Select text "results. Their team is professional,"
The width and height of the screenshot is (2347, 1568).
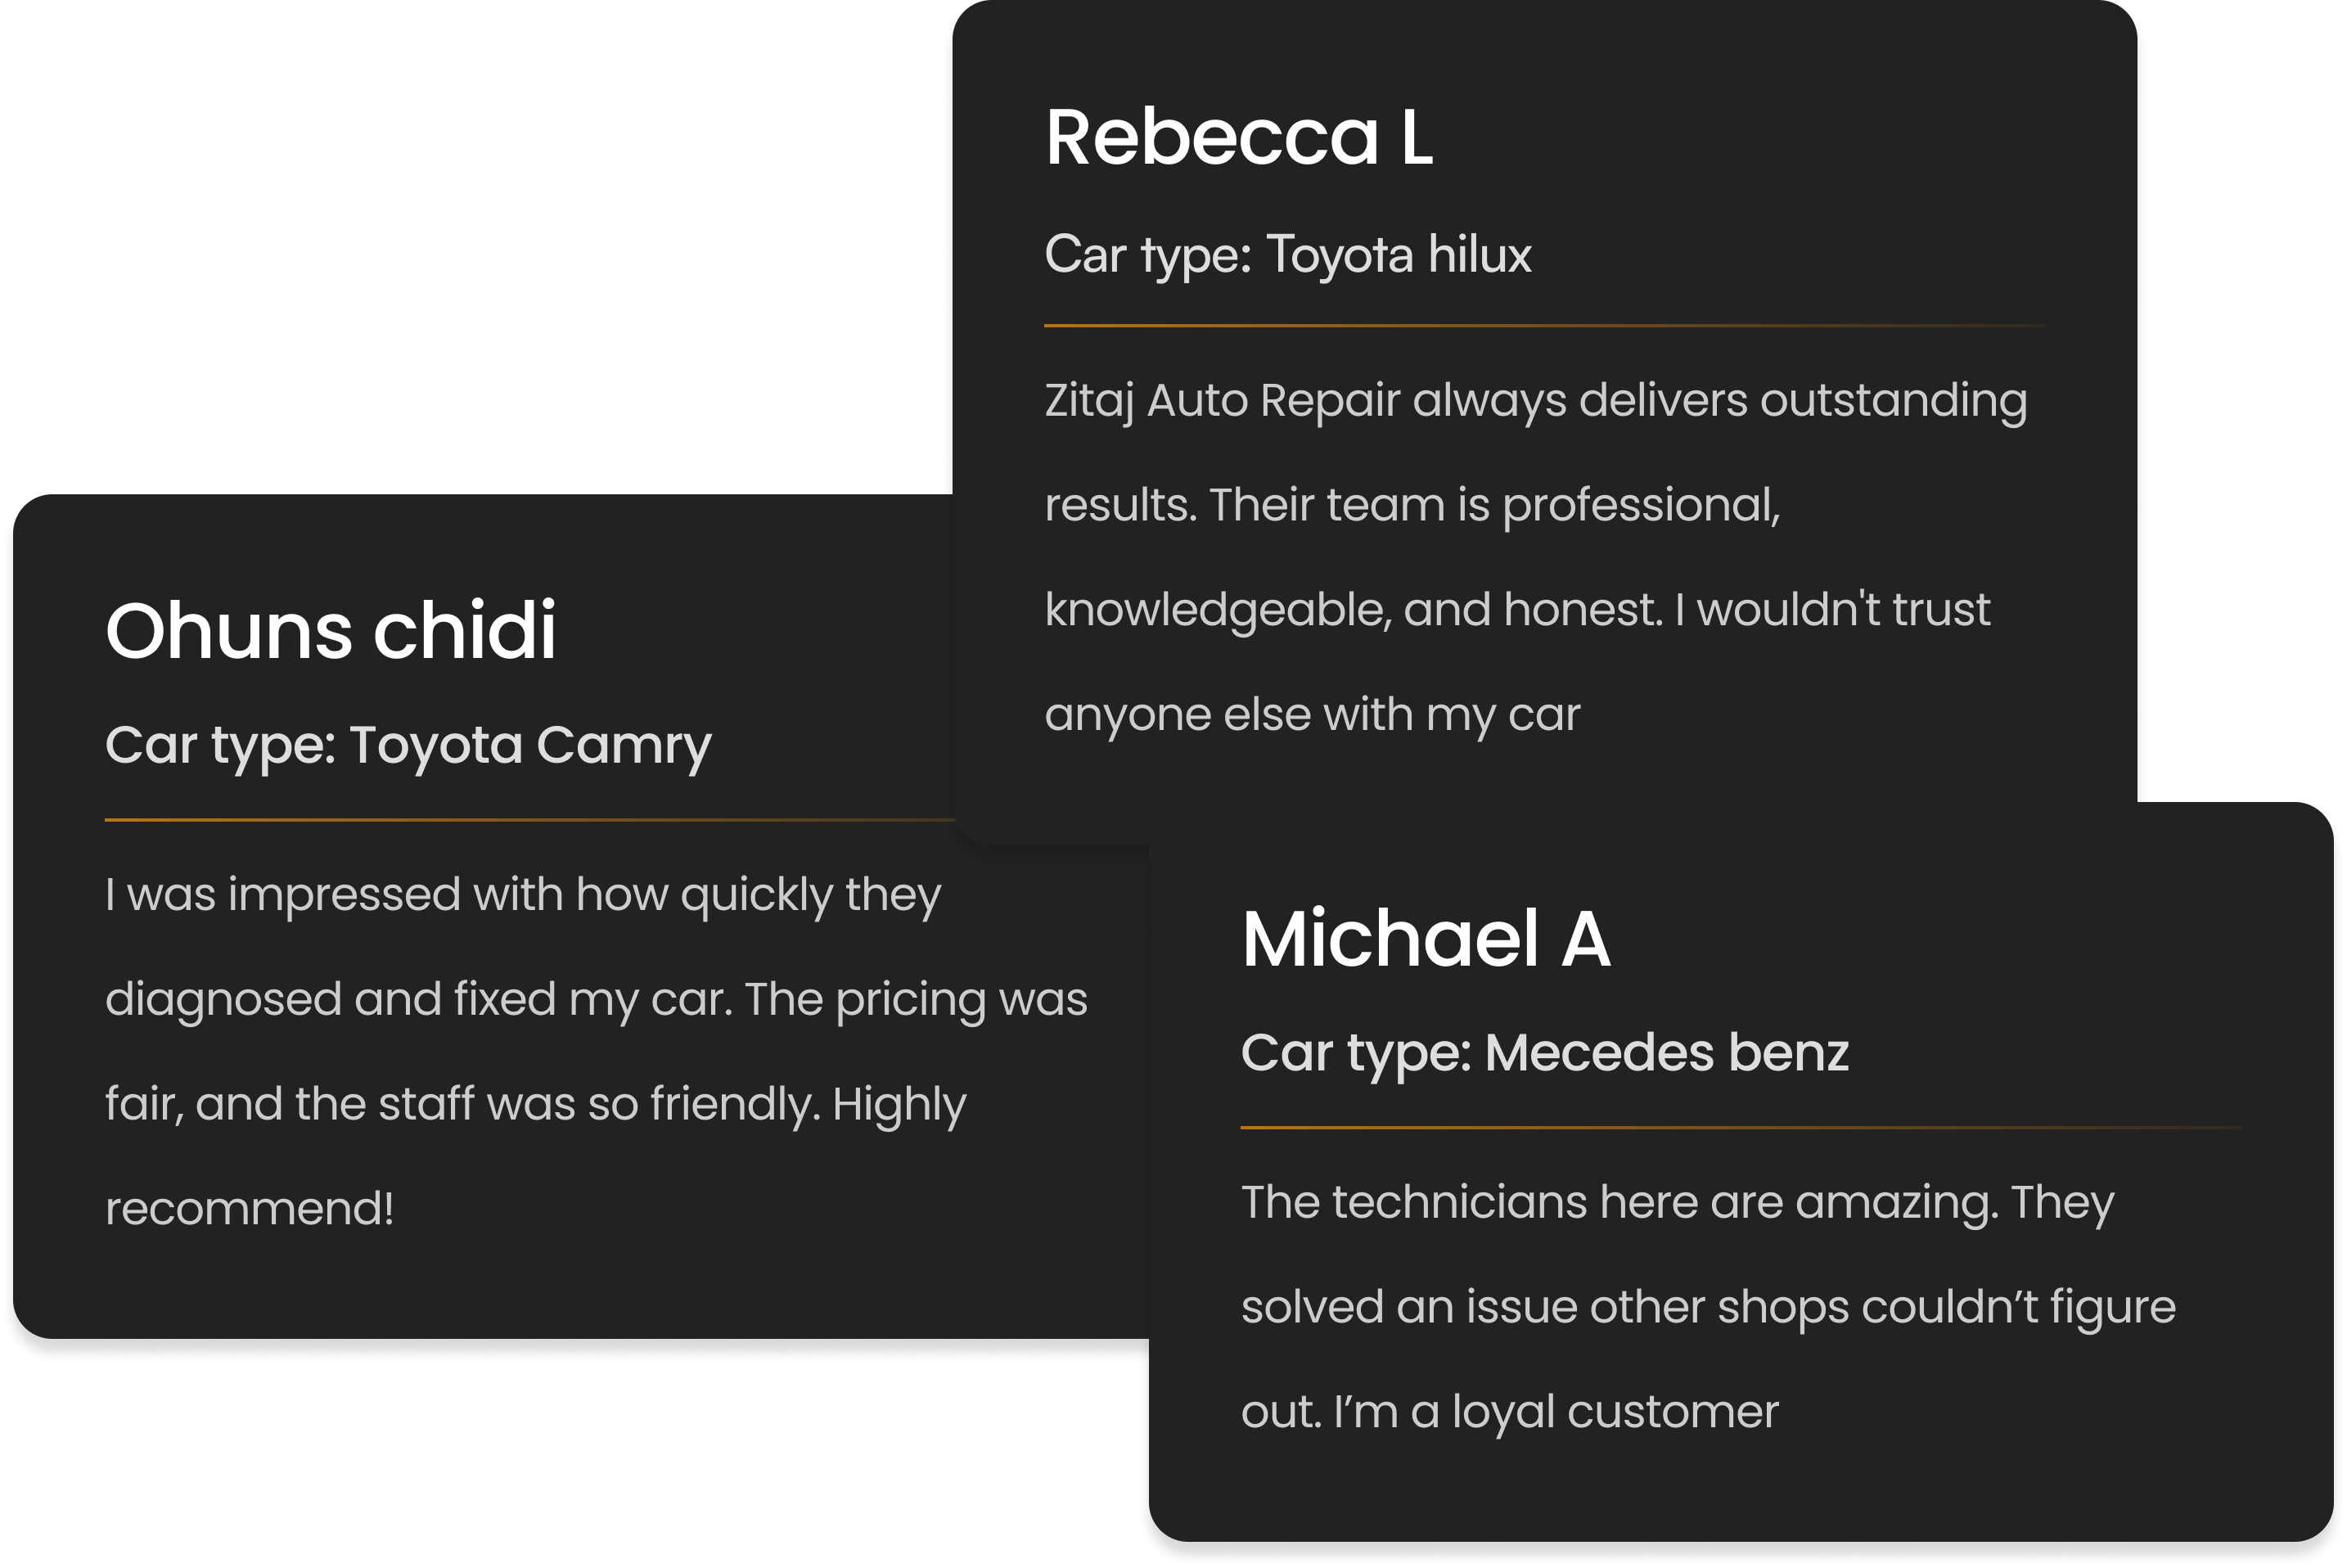[x=1412, y=505]
